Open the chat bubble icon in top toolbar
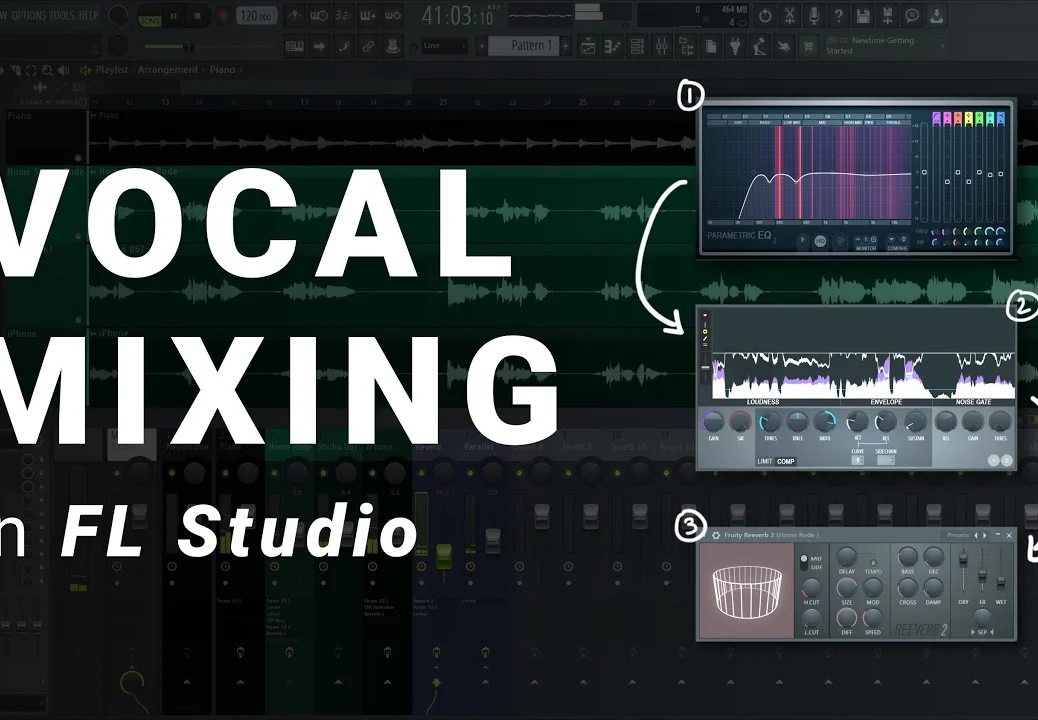 pyautogui.click(x=912, y=16)
